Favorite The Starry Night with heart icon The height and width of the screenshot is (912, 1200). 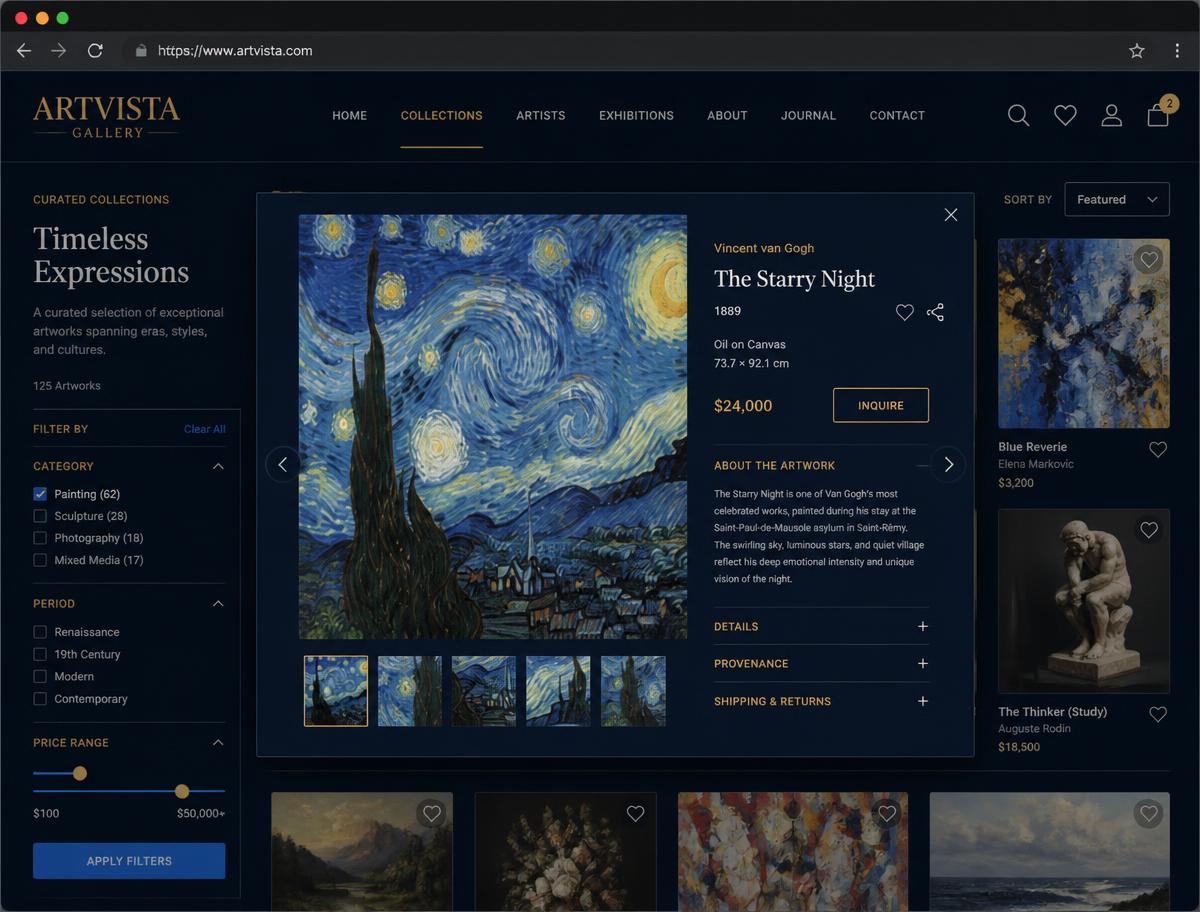[x=904, y=313]
